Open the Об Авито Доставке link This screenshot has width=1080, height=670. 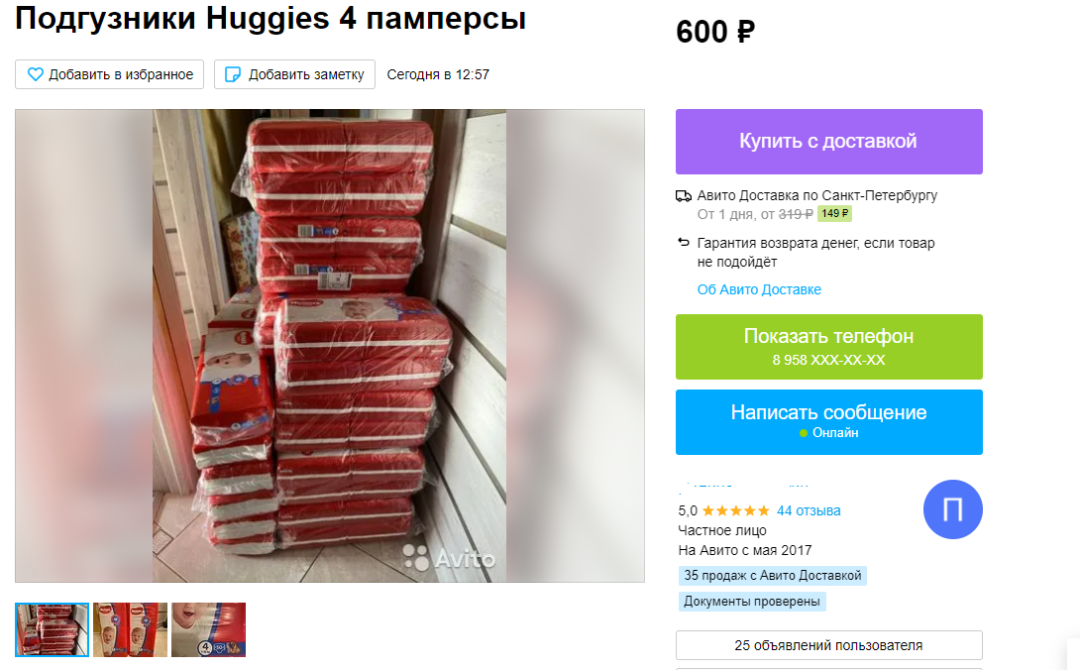click(x=758, y=289)
